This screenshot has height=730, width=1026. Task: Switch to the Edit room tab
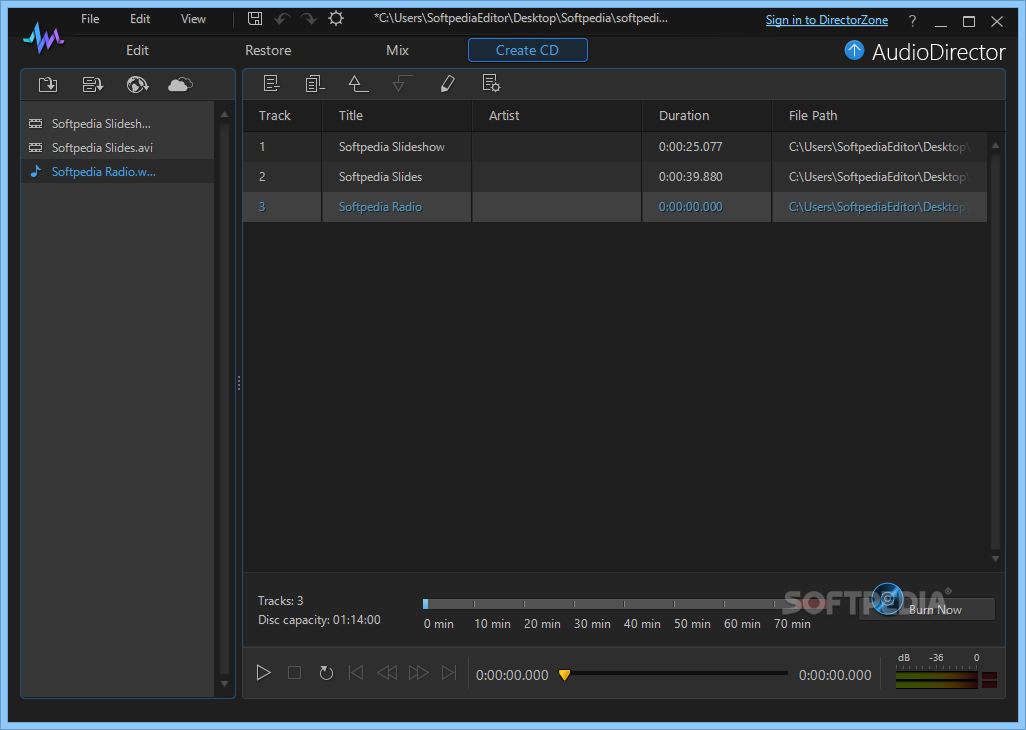(137, 50)
